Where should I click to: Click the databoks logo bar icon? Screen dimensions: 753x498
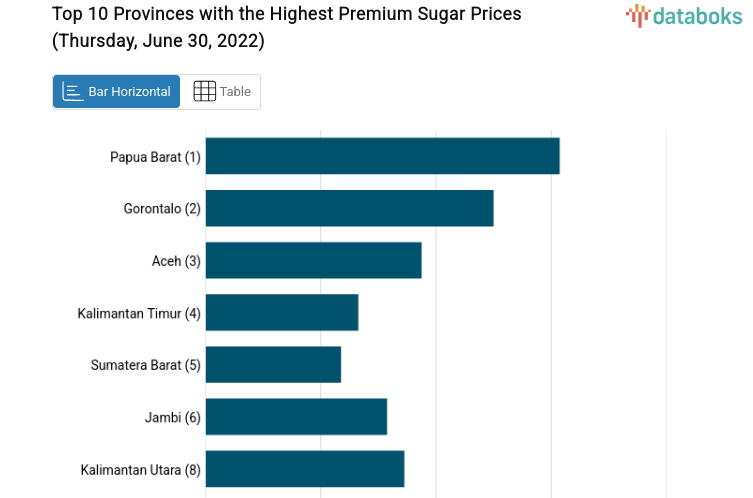click(x=637, y=15)
